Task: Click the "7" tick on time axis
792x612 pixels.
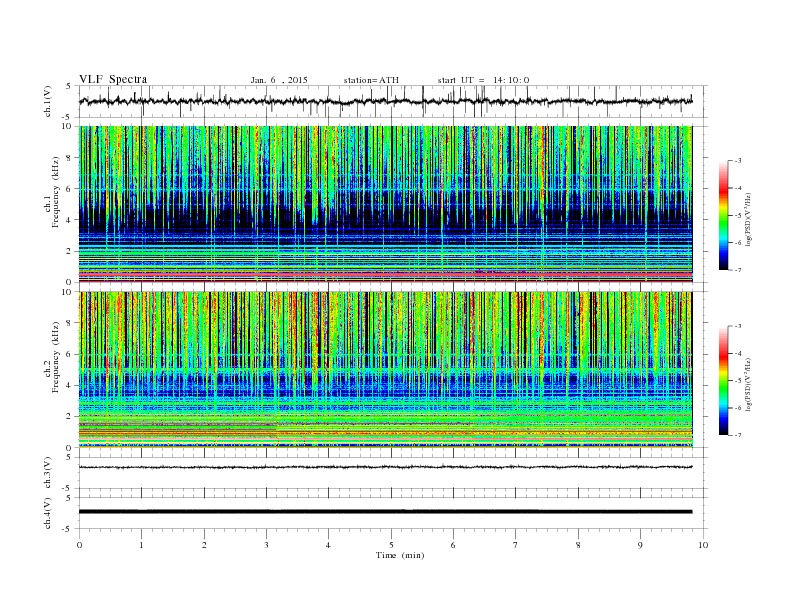Action: [x=516, y=545]
